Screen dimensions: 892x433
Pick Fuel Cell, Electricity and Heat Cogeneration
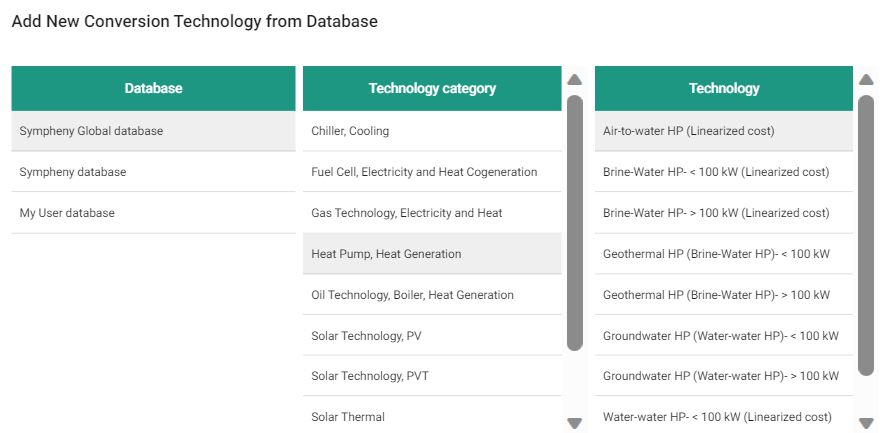[431, 172]
